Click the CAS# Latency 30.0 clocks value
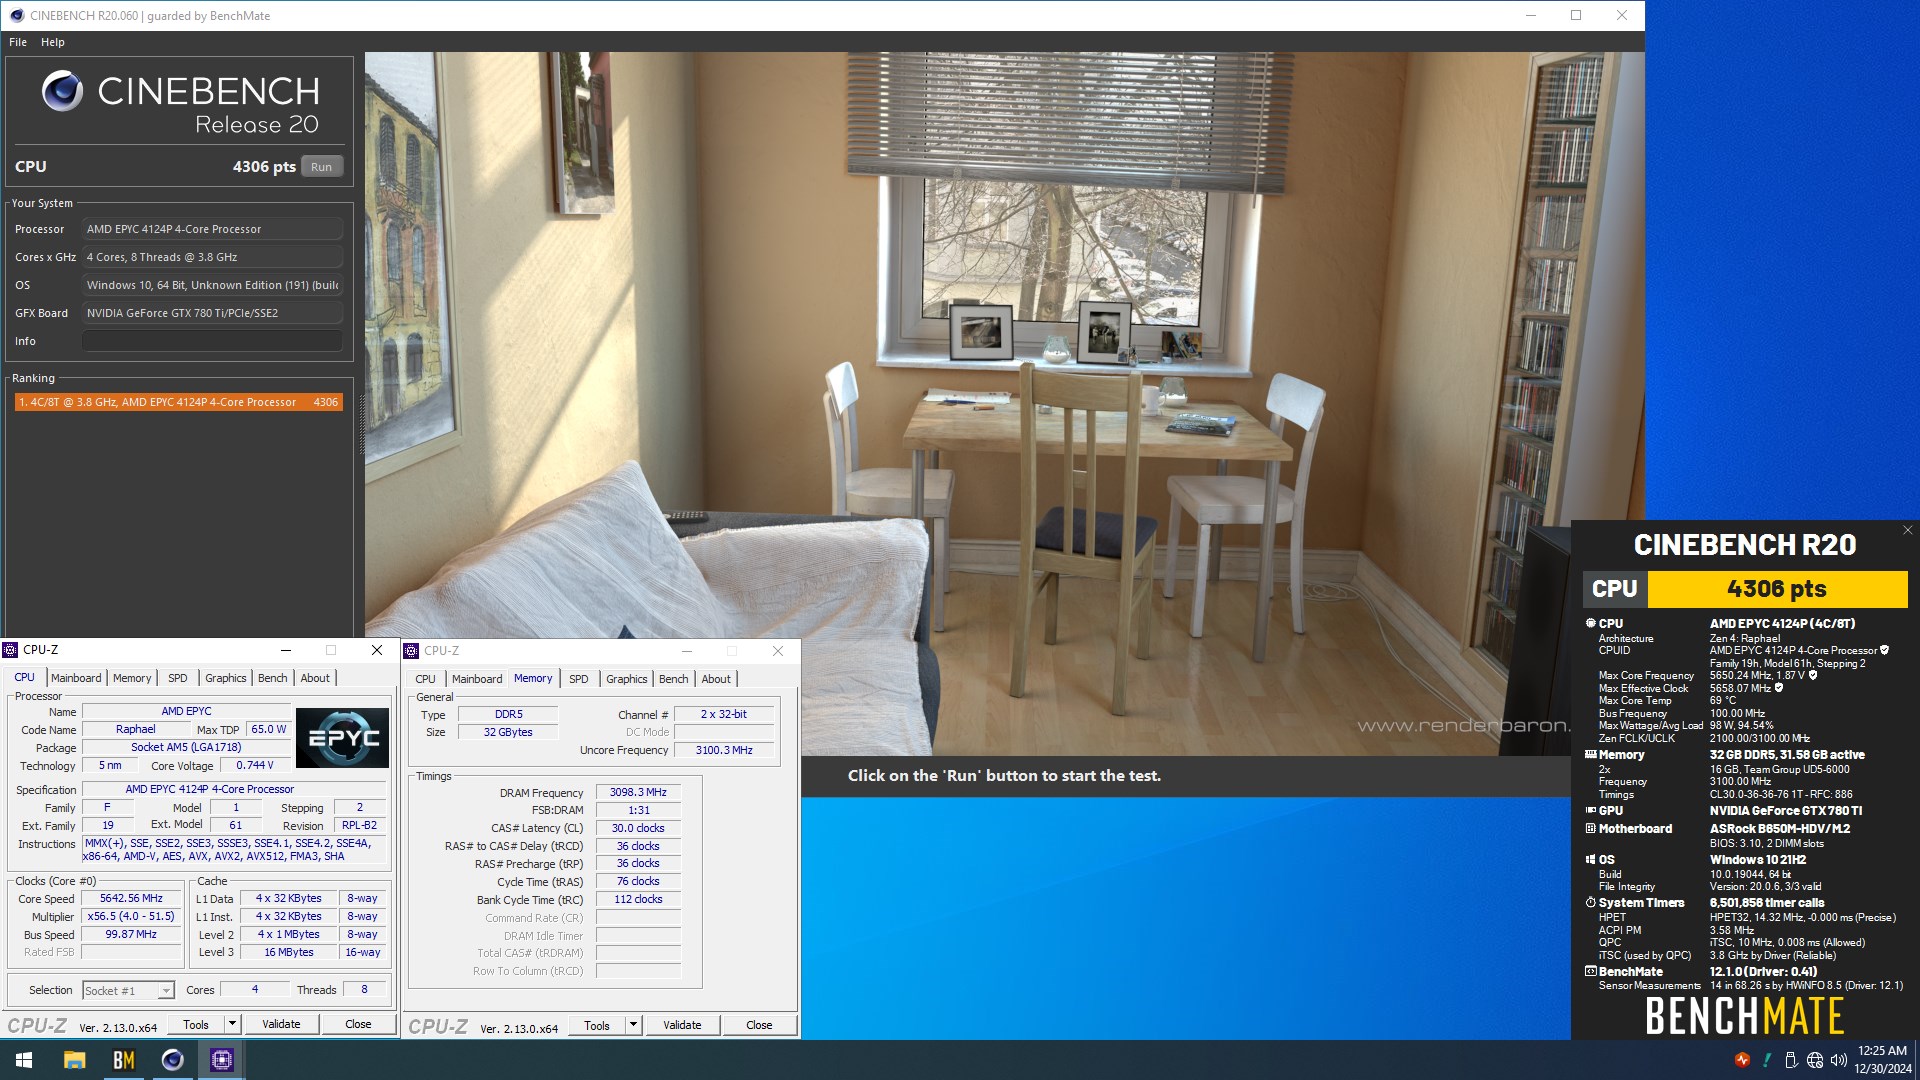Viewport: 1920px width, 1080px height. [x=638, y=828]
